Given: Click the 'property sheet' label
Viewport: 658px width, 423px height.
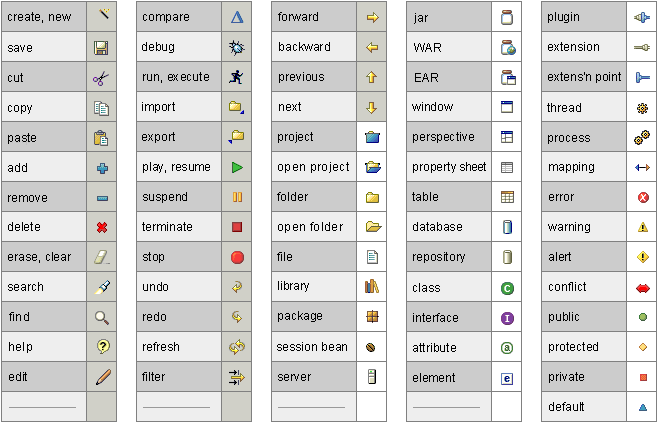Looking at the screenshot, I should [x=449, y=167].
